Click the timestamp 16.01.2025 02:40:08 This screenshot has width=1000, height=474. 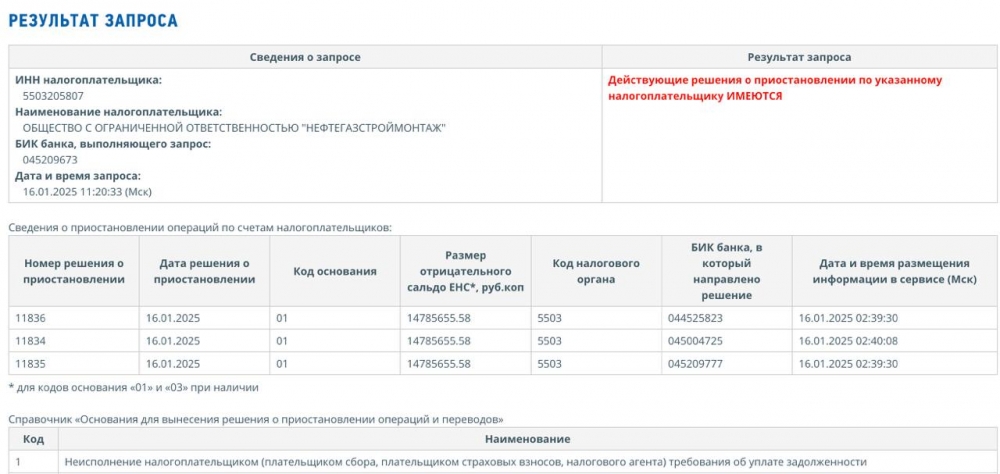(x=848, y=341)
